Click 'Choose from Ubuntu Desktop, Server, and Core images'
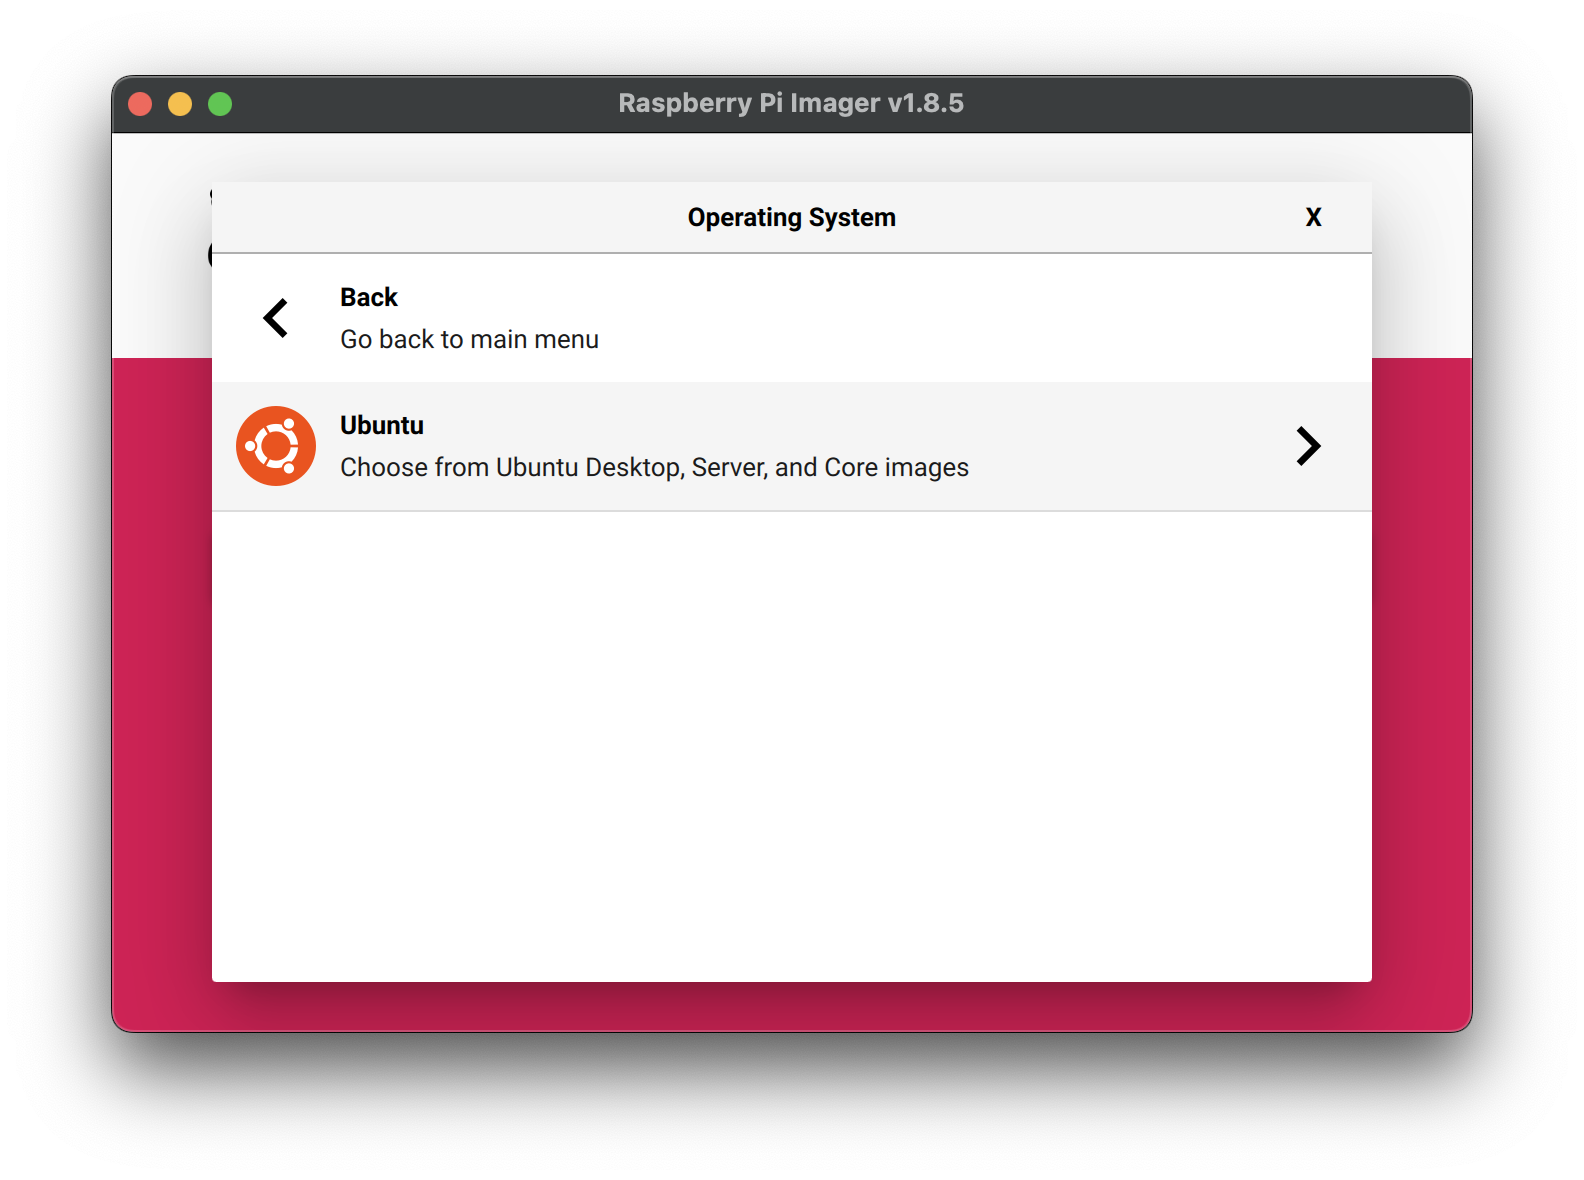 pos(654,467)
